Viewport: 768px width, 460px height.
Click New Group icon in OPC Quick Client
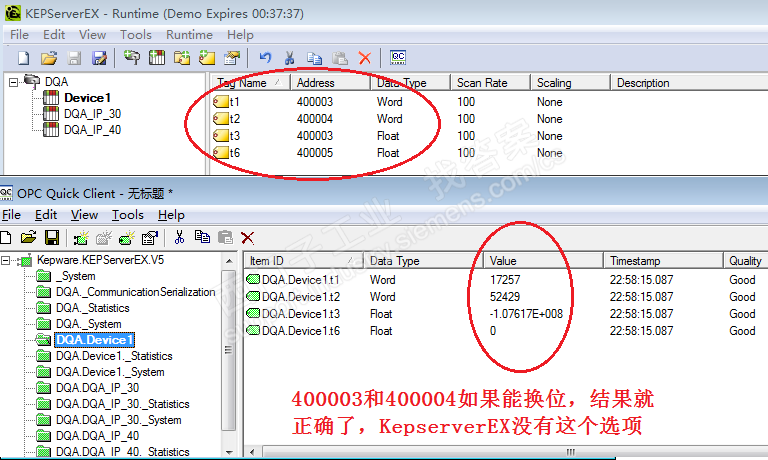(x=104, y=238)
